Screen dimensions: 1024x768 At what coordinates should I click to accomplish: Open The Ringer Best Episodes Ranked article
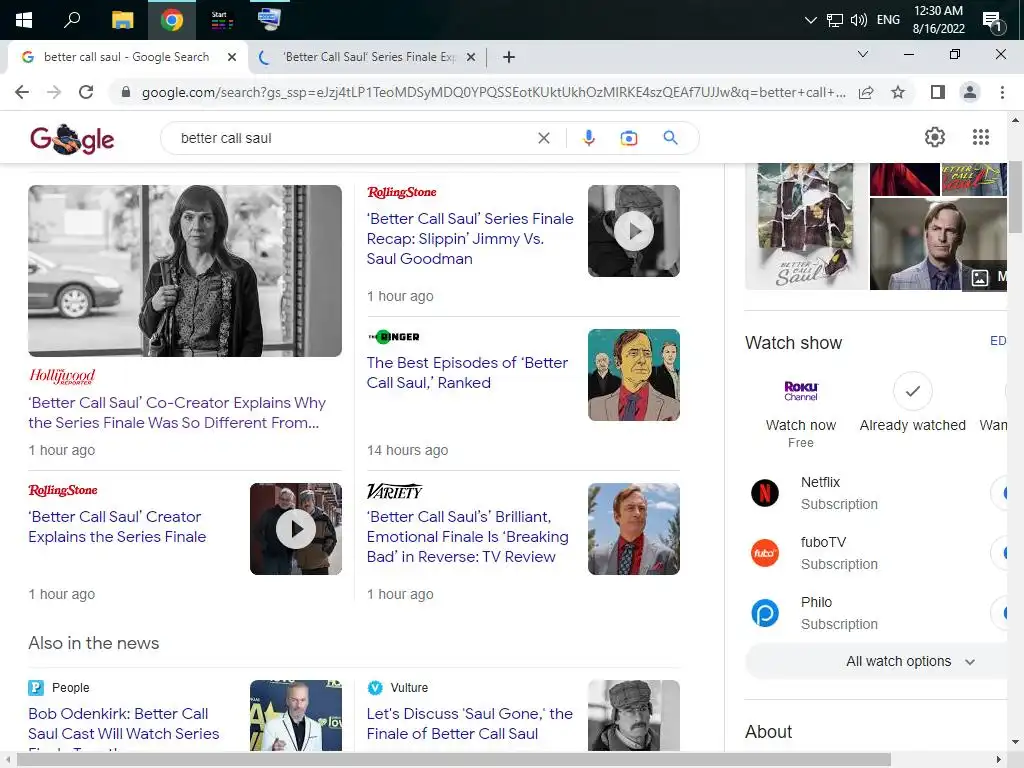pos(467,372)
